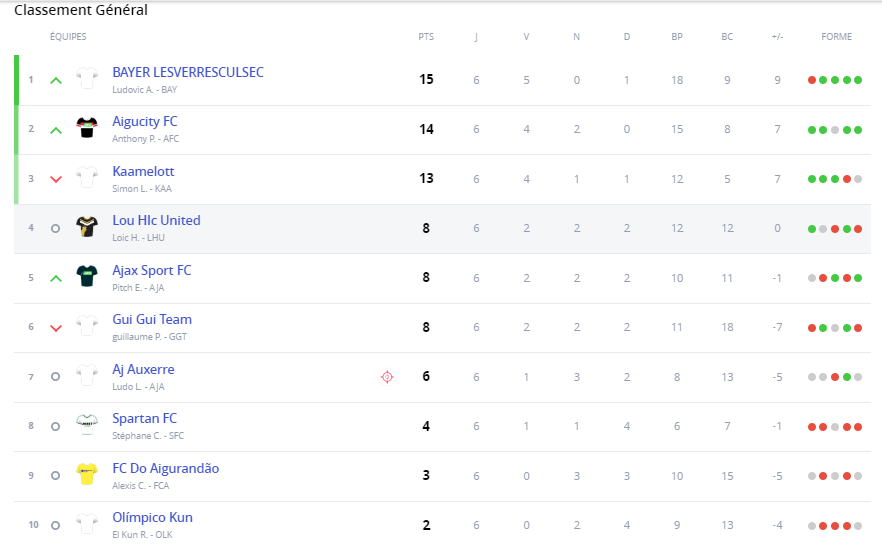This screenshot has height=547, width=882.
Task: Click last green form dot for Ajax Sport FC
Action: [858, 278]
